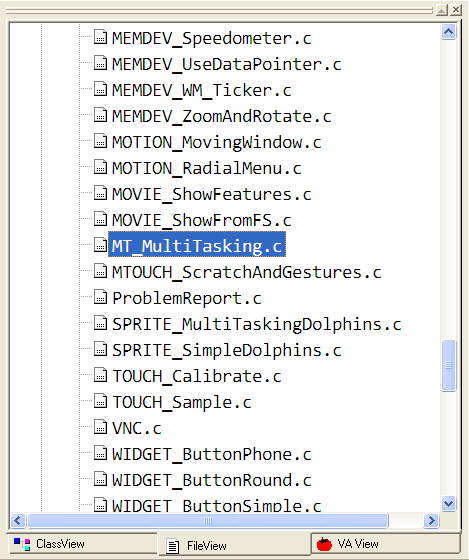The image size is (469, 560).
Task: Click the file icon beside MTOUCH_ScratchAndGestures.c
Action: pyautogui.click(x=100, y=271)
